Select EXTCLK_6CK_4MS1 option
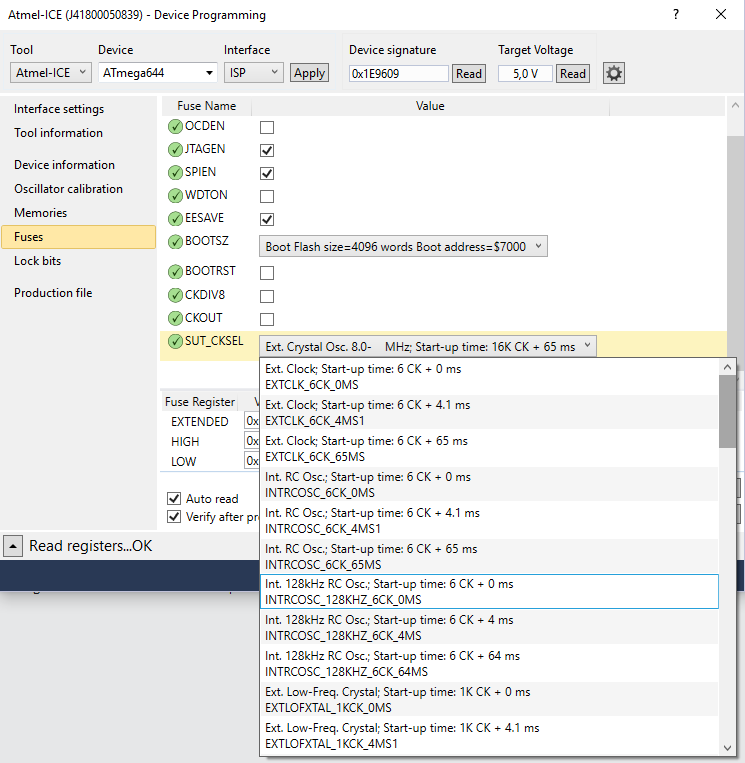745x763 pixels. click(x=490, y=412)
